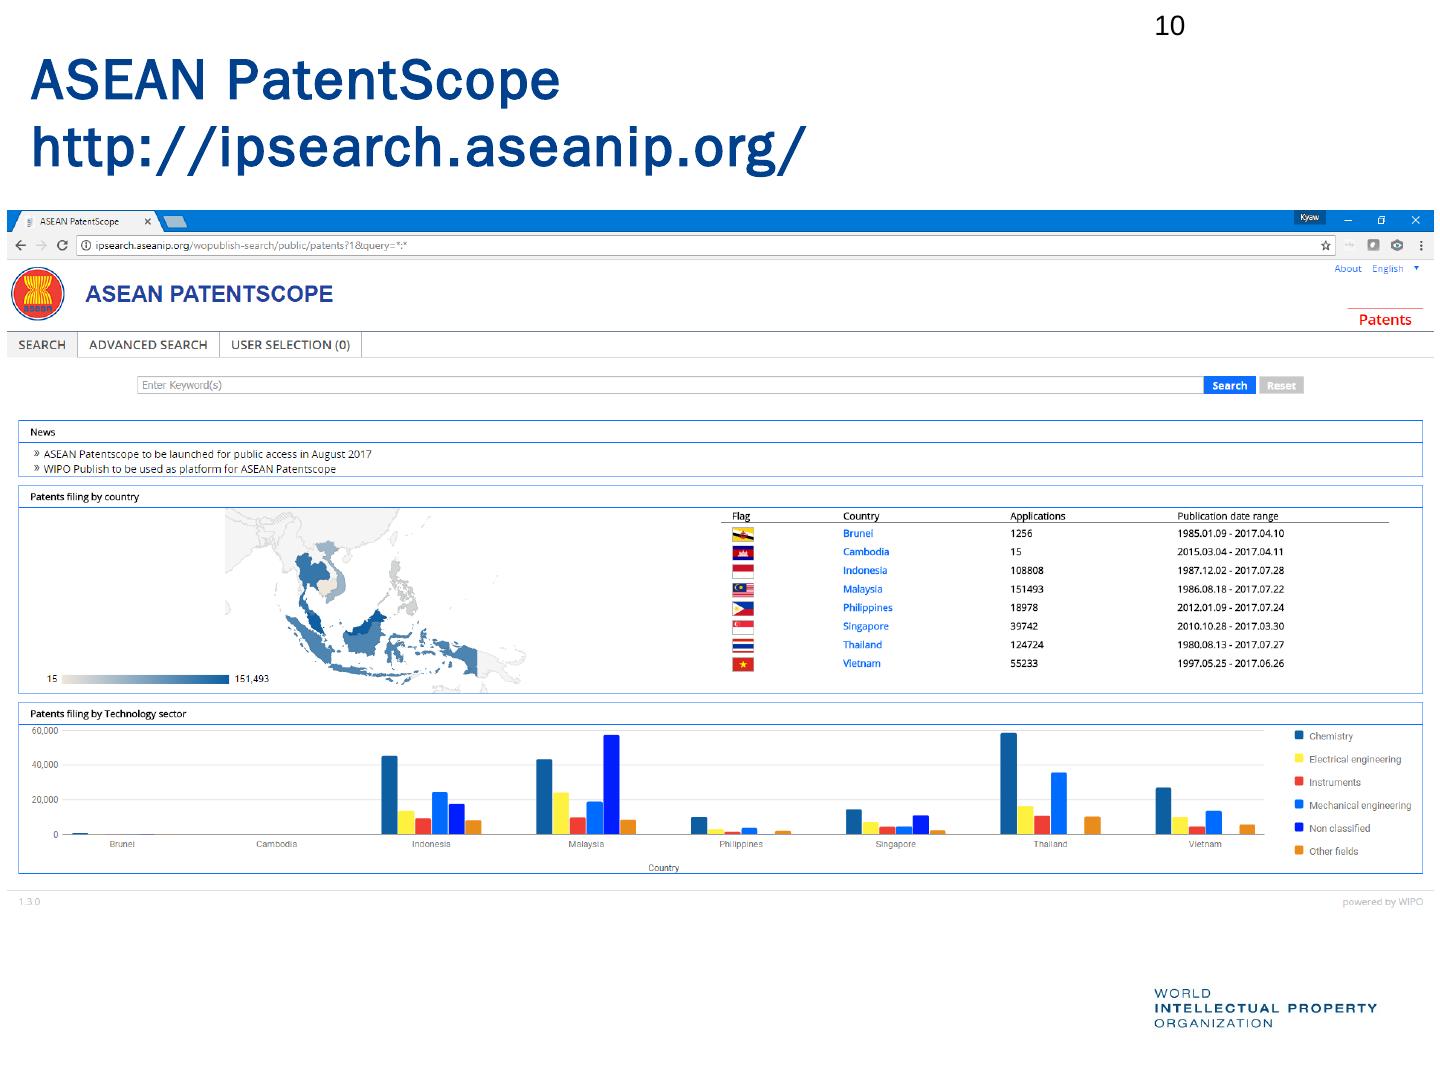Click the Instruments legend color swatch
Image resolution: width=1440 pixels, height=1080 pixels.
tap(1299, 781)
